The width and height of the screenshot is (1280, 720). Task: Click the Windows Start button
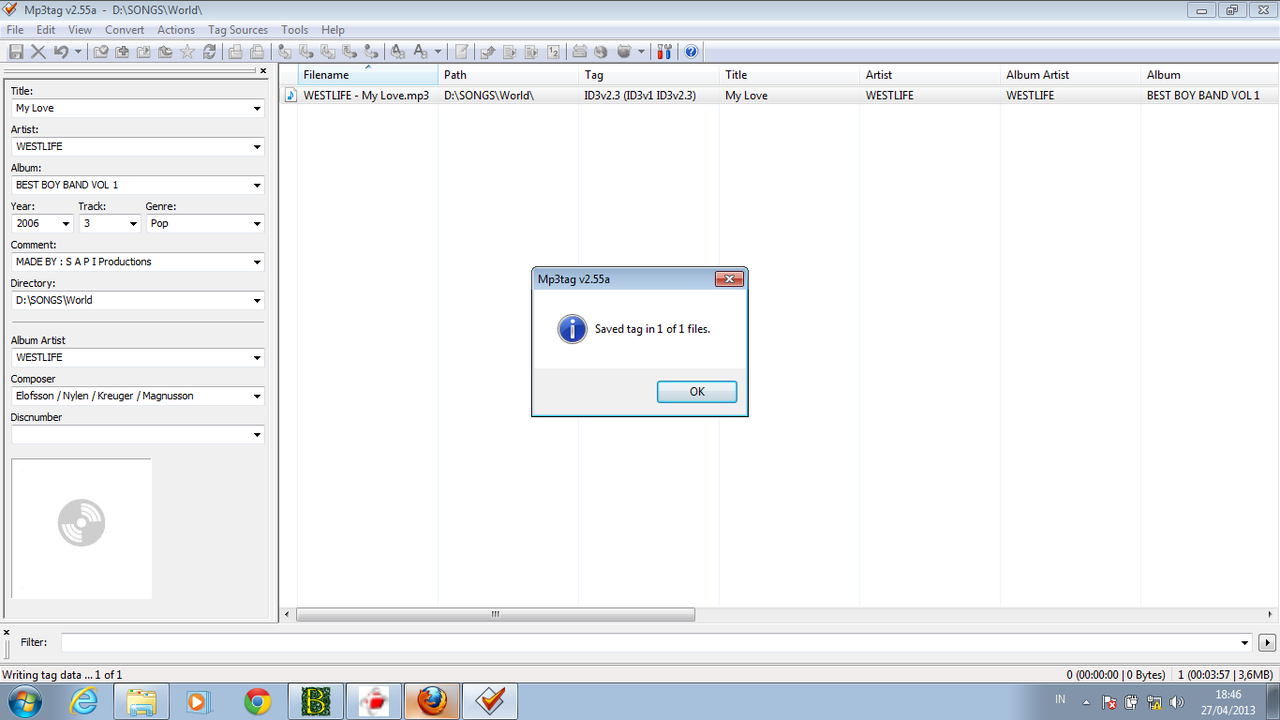pos(24,702)
